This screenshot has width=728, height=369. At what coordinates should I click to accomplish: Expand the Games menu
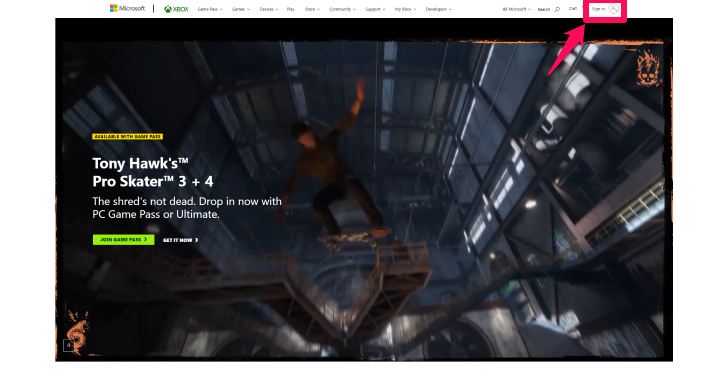(240, 9)
